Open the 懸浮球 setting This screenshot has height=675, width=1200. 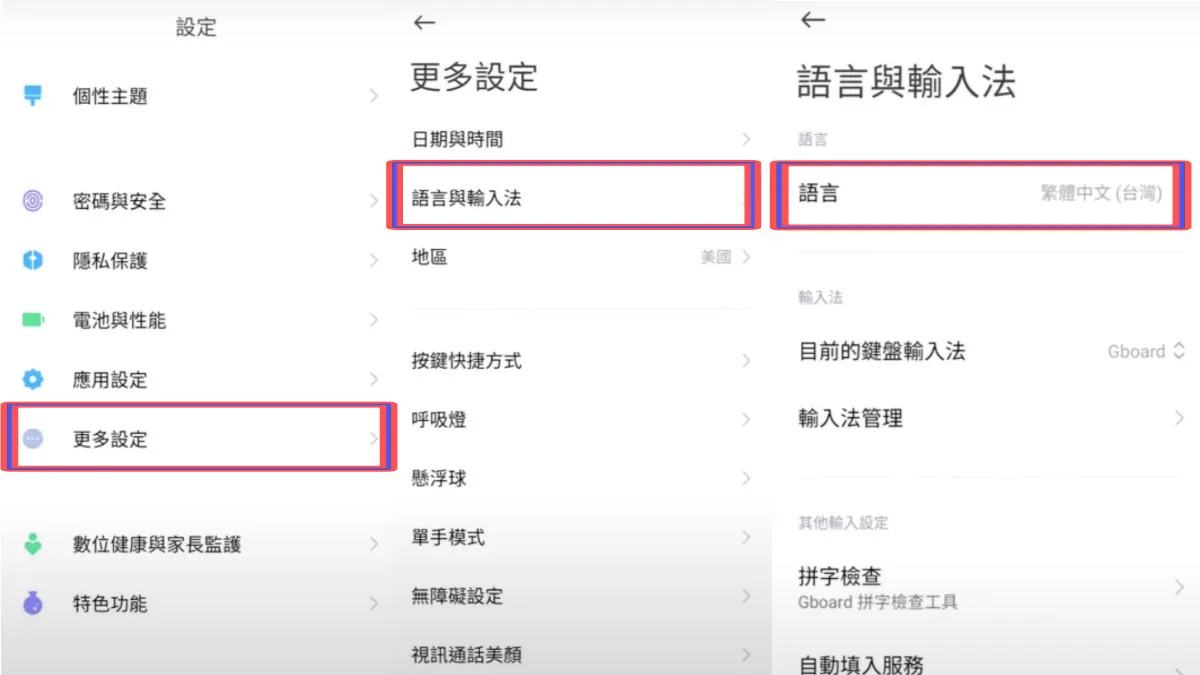click(x=580, y=478)
